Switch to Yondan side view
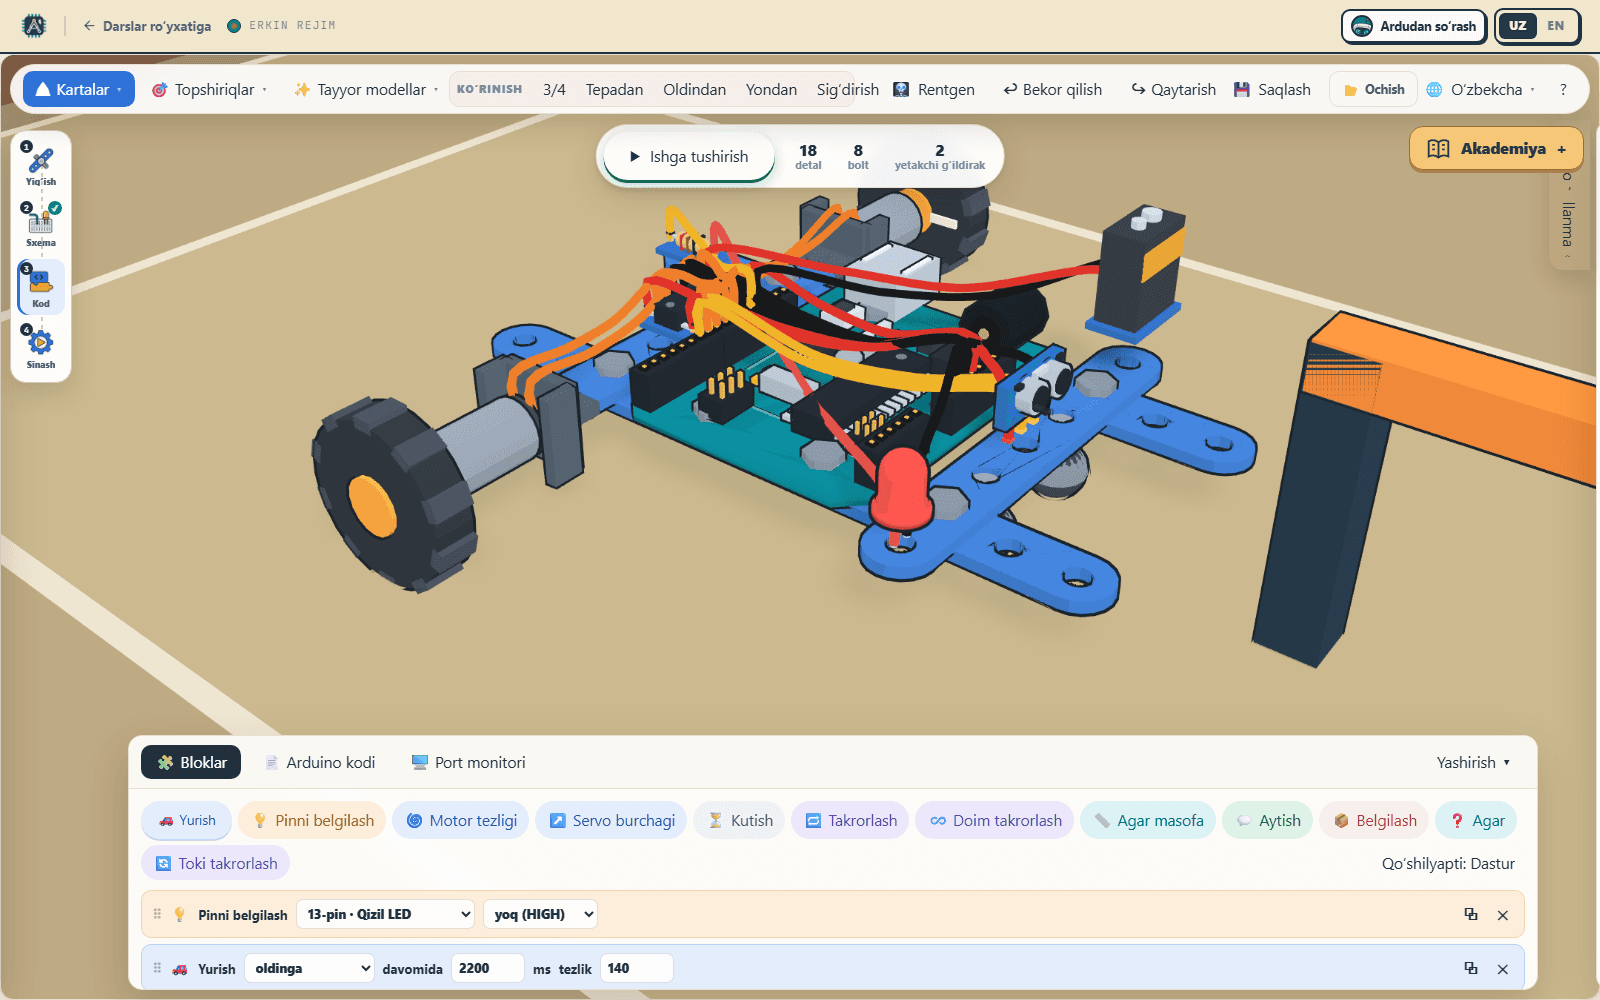The height and width of the screenshot is (1000, 1600). point(771,89)
